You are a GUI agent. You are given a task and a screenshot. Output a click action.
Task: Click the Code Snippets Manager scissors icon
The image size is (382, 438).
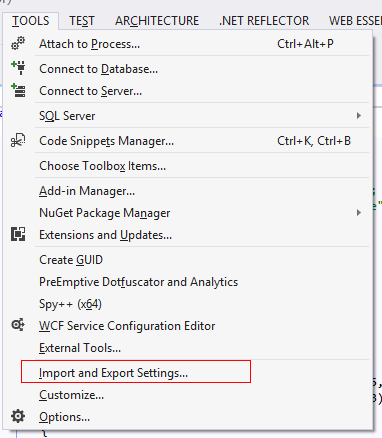[x=18, y=140]
